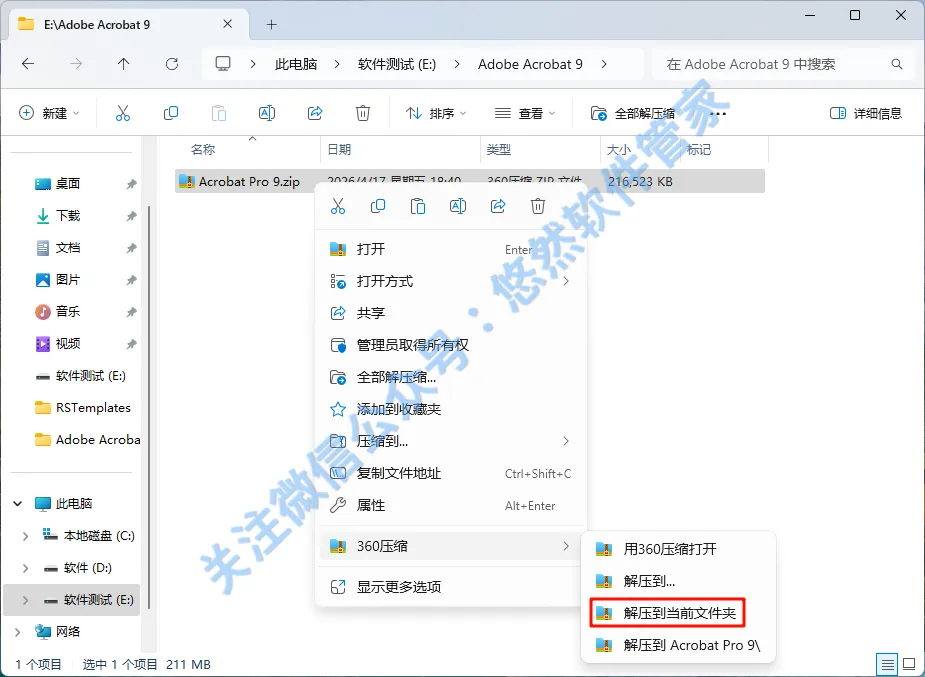Click the search magnifier icon
925x677 pixels.
coord(897,64)
